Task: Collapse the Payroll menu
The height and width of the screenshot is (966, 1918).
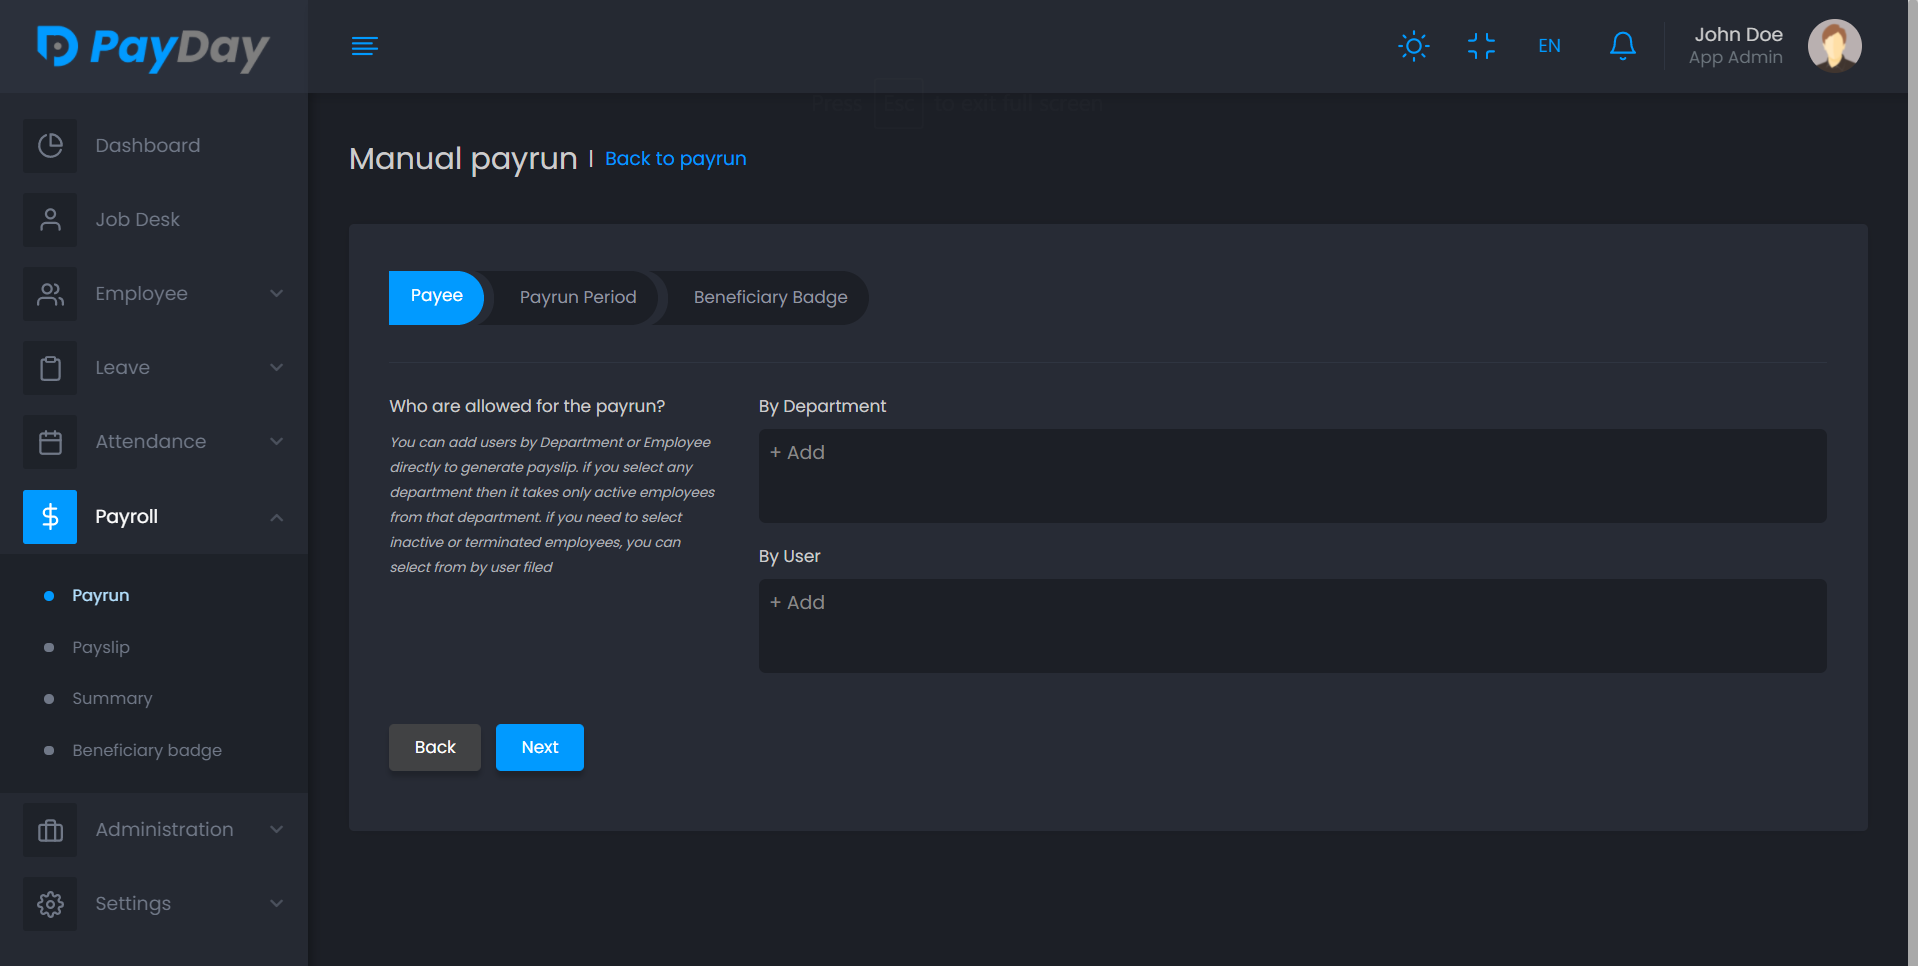Action: [x=277, y=517]
